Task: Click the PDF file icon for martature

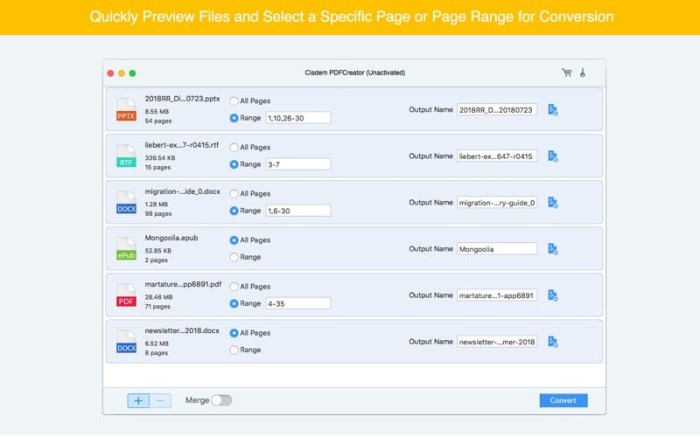Action: [126, 296]
